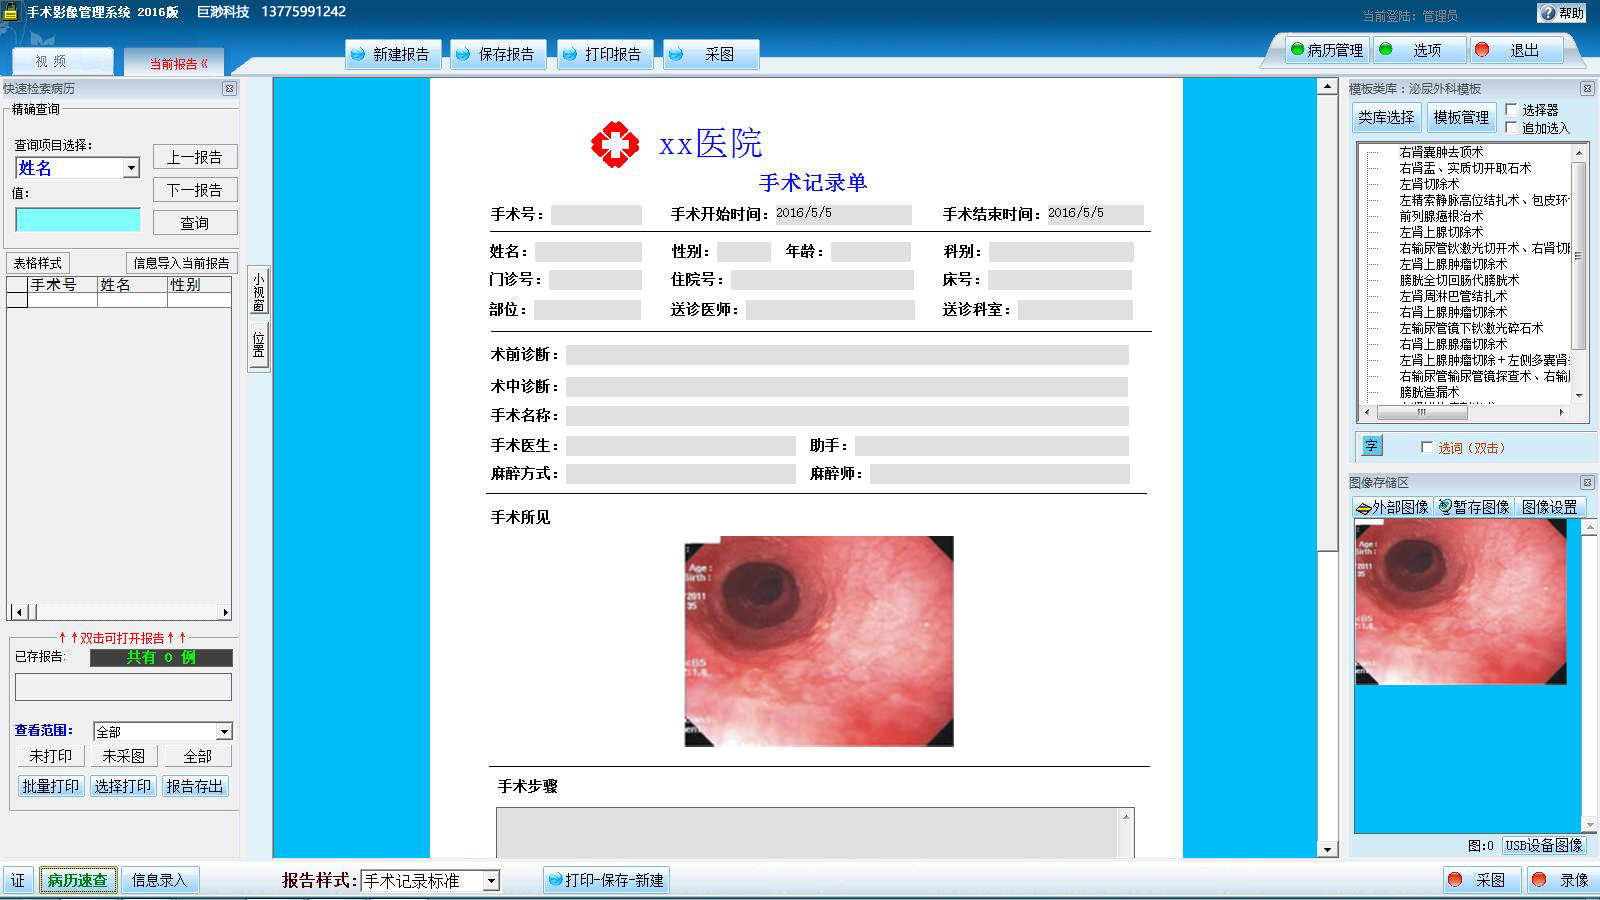Screen dimensions: 1600x900
Task: Go to previous report with 上一报告
Action: tap(195, 157)
